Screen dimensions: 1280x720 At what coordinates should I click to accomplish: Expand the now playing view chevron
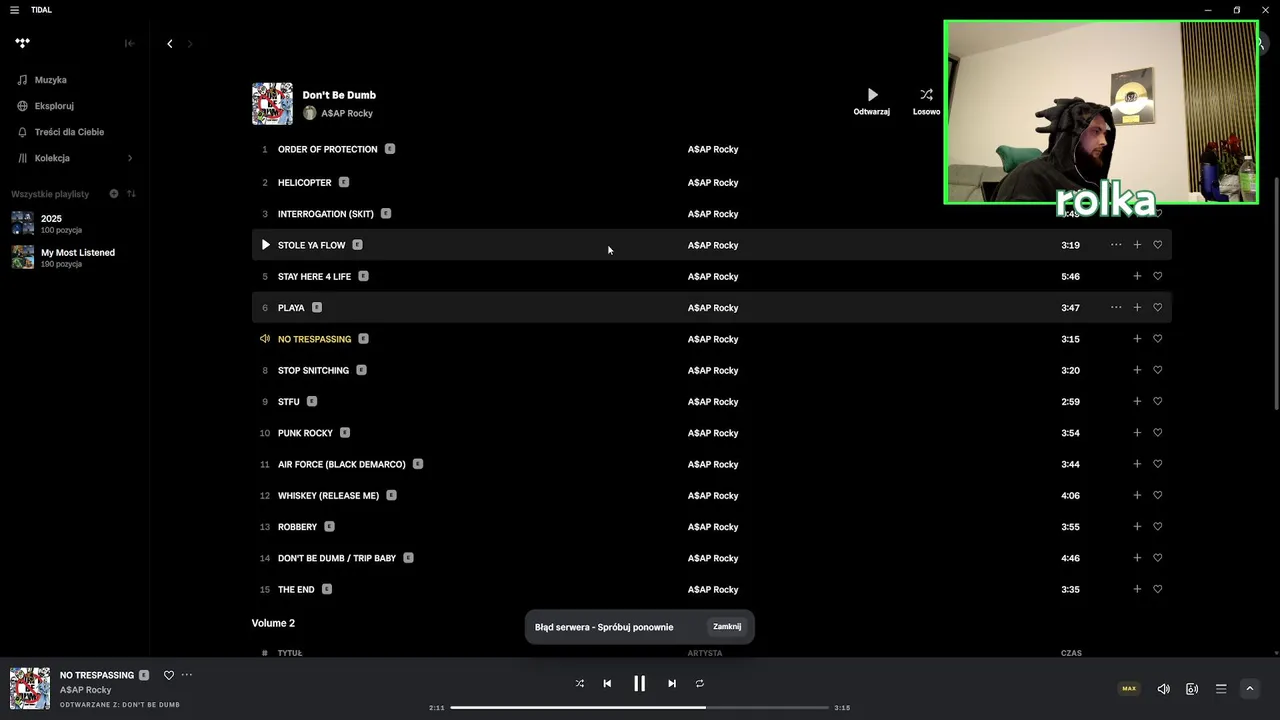(1249, 688)
